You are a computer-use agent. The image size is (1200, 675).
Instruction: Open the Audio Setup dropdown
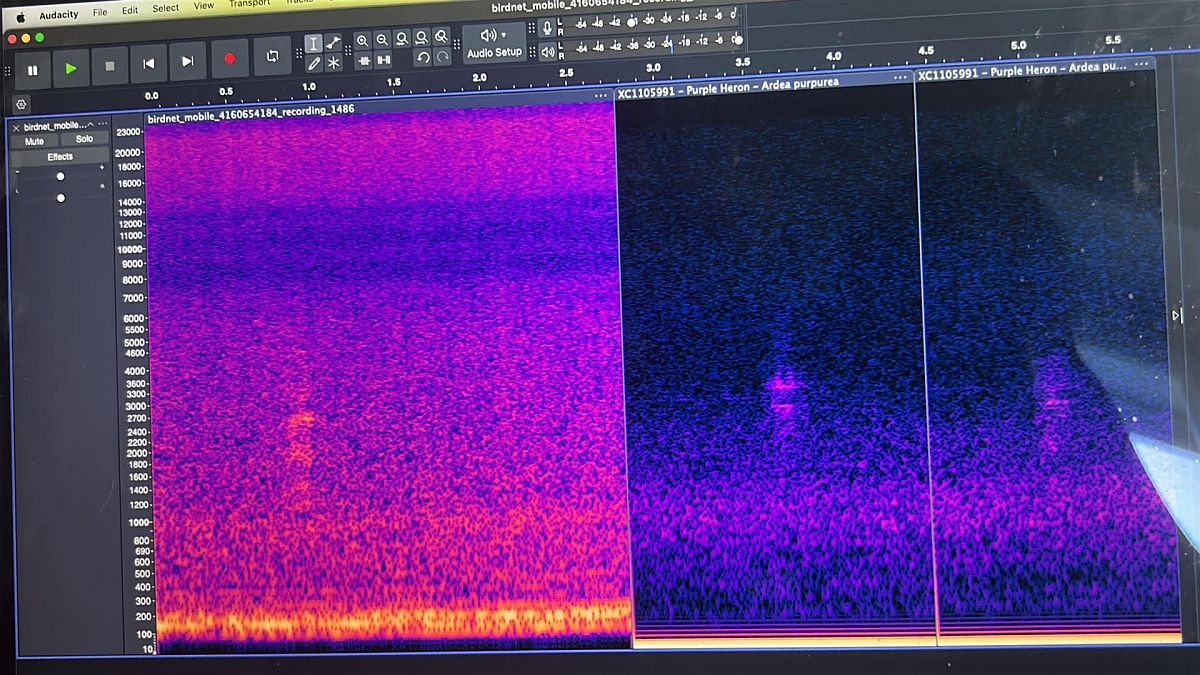coord(495,43)
